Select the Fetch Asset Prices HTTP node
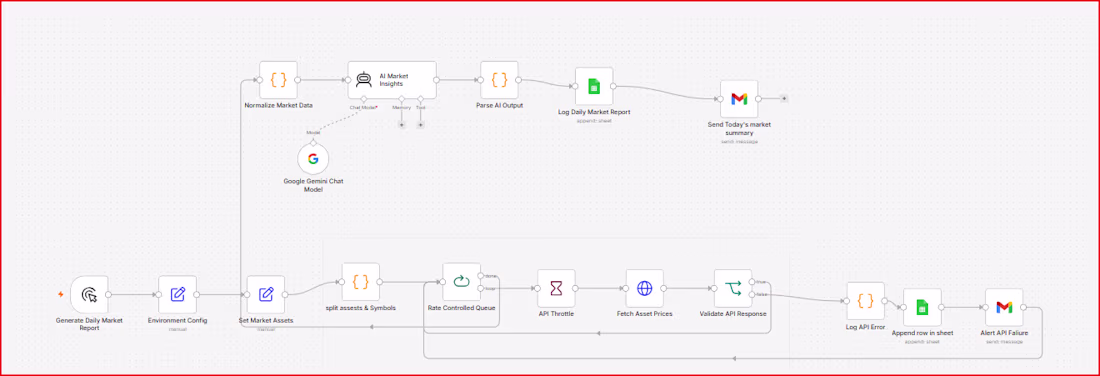 click(x=645, y=288)
